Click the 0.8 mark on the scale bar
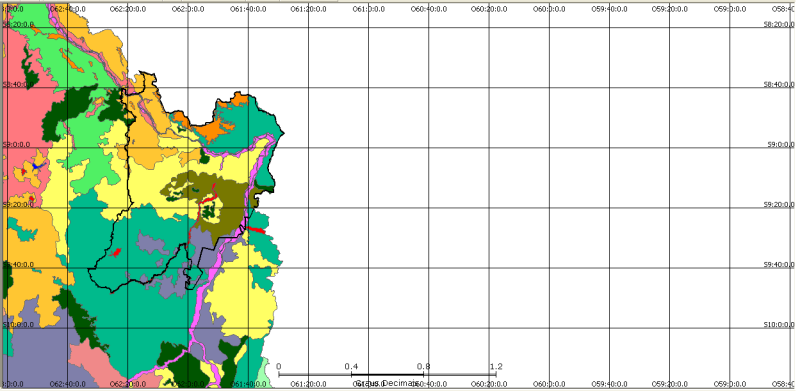Image resolution: width=800 pixels, height=391 pixels. [423, 366]
